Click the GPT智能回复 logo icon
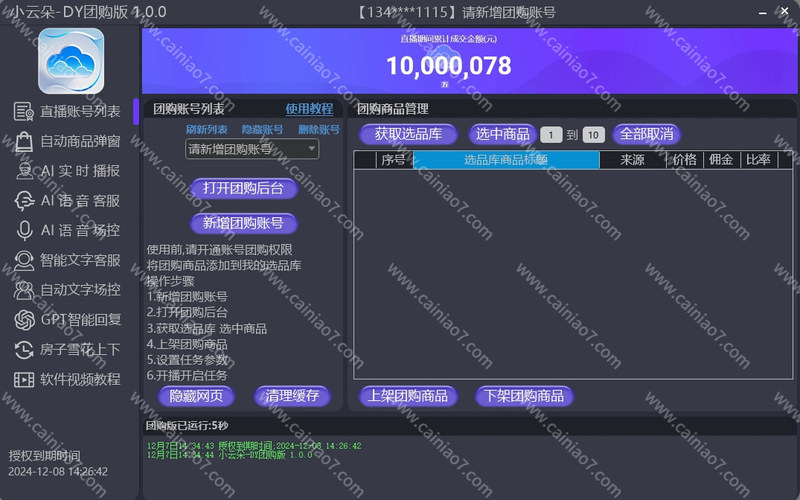This screenshot has width=800, height=500. [x=24, y=320]
